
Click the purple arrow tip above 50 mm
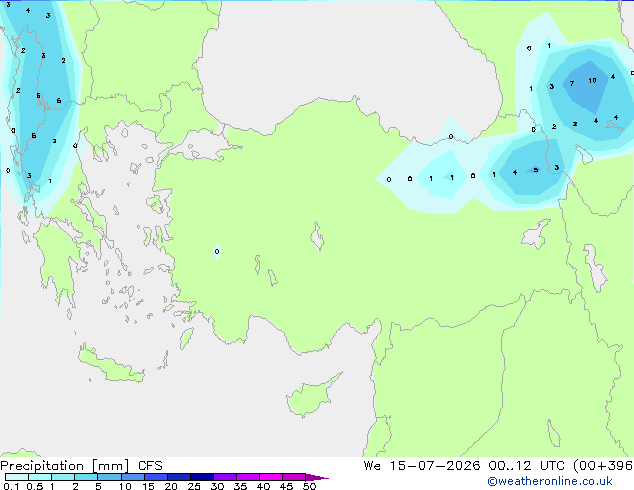pos(317,477)
